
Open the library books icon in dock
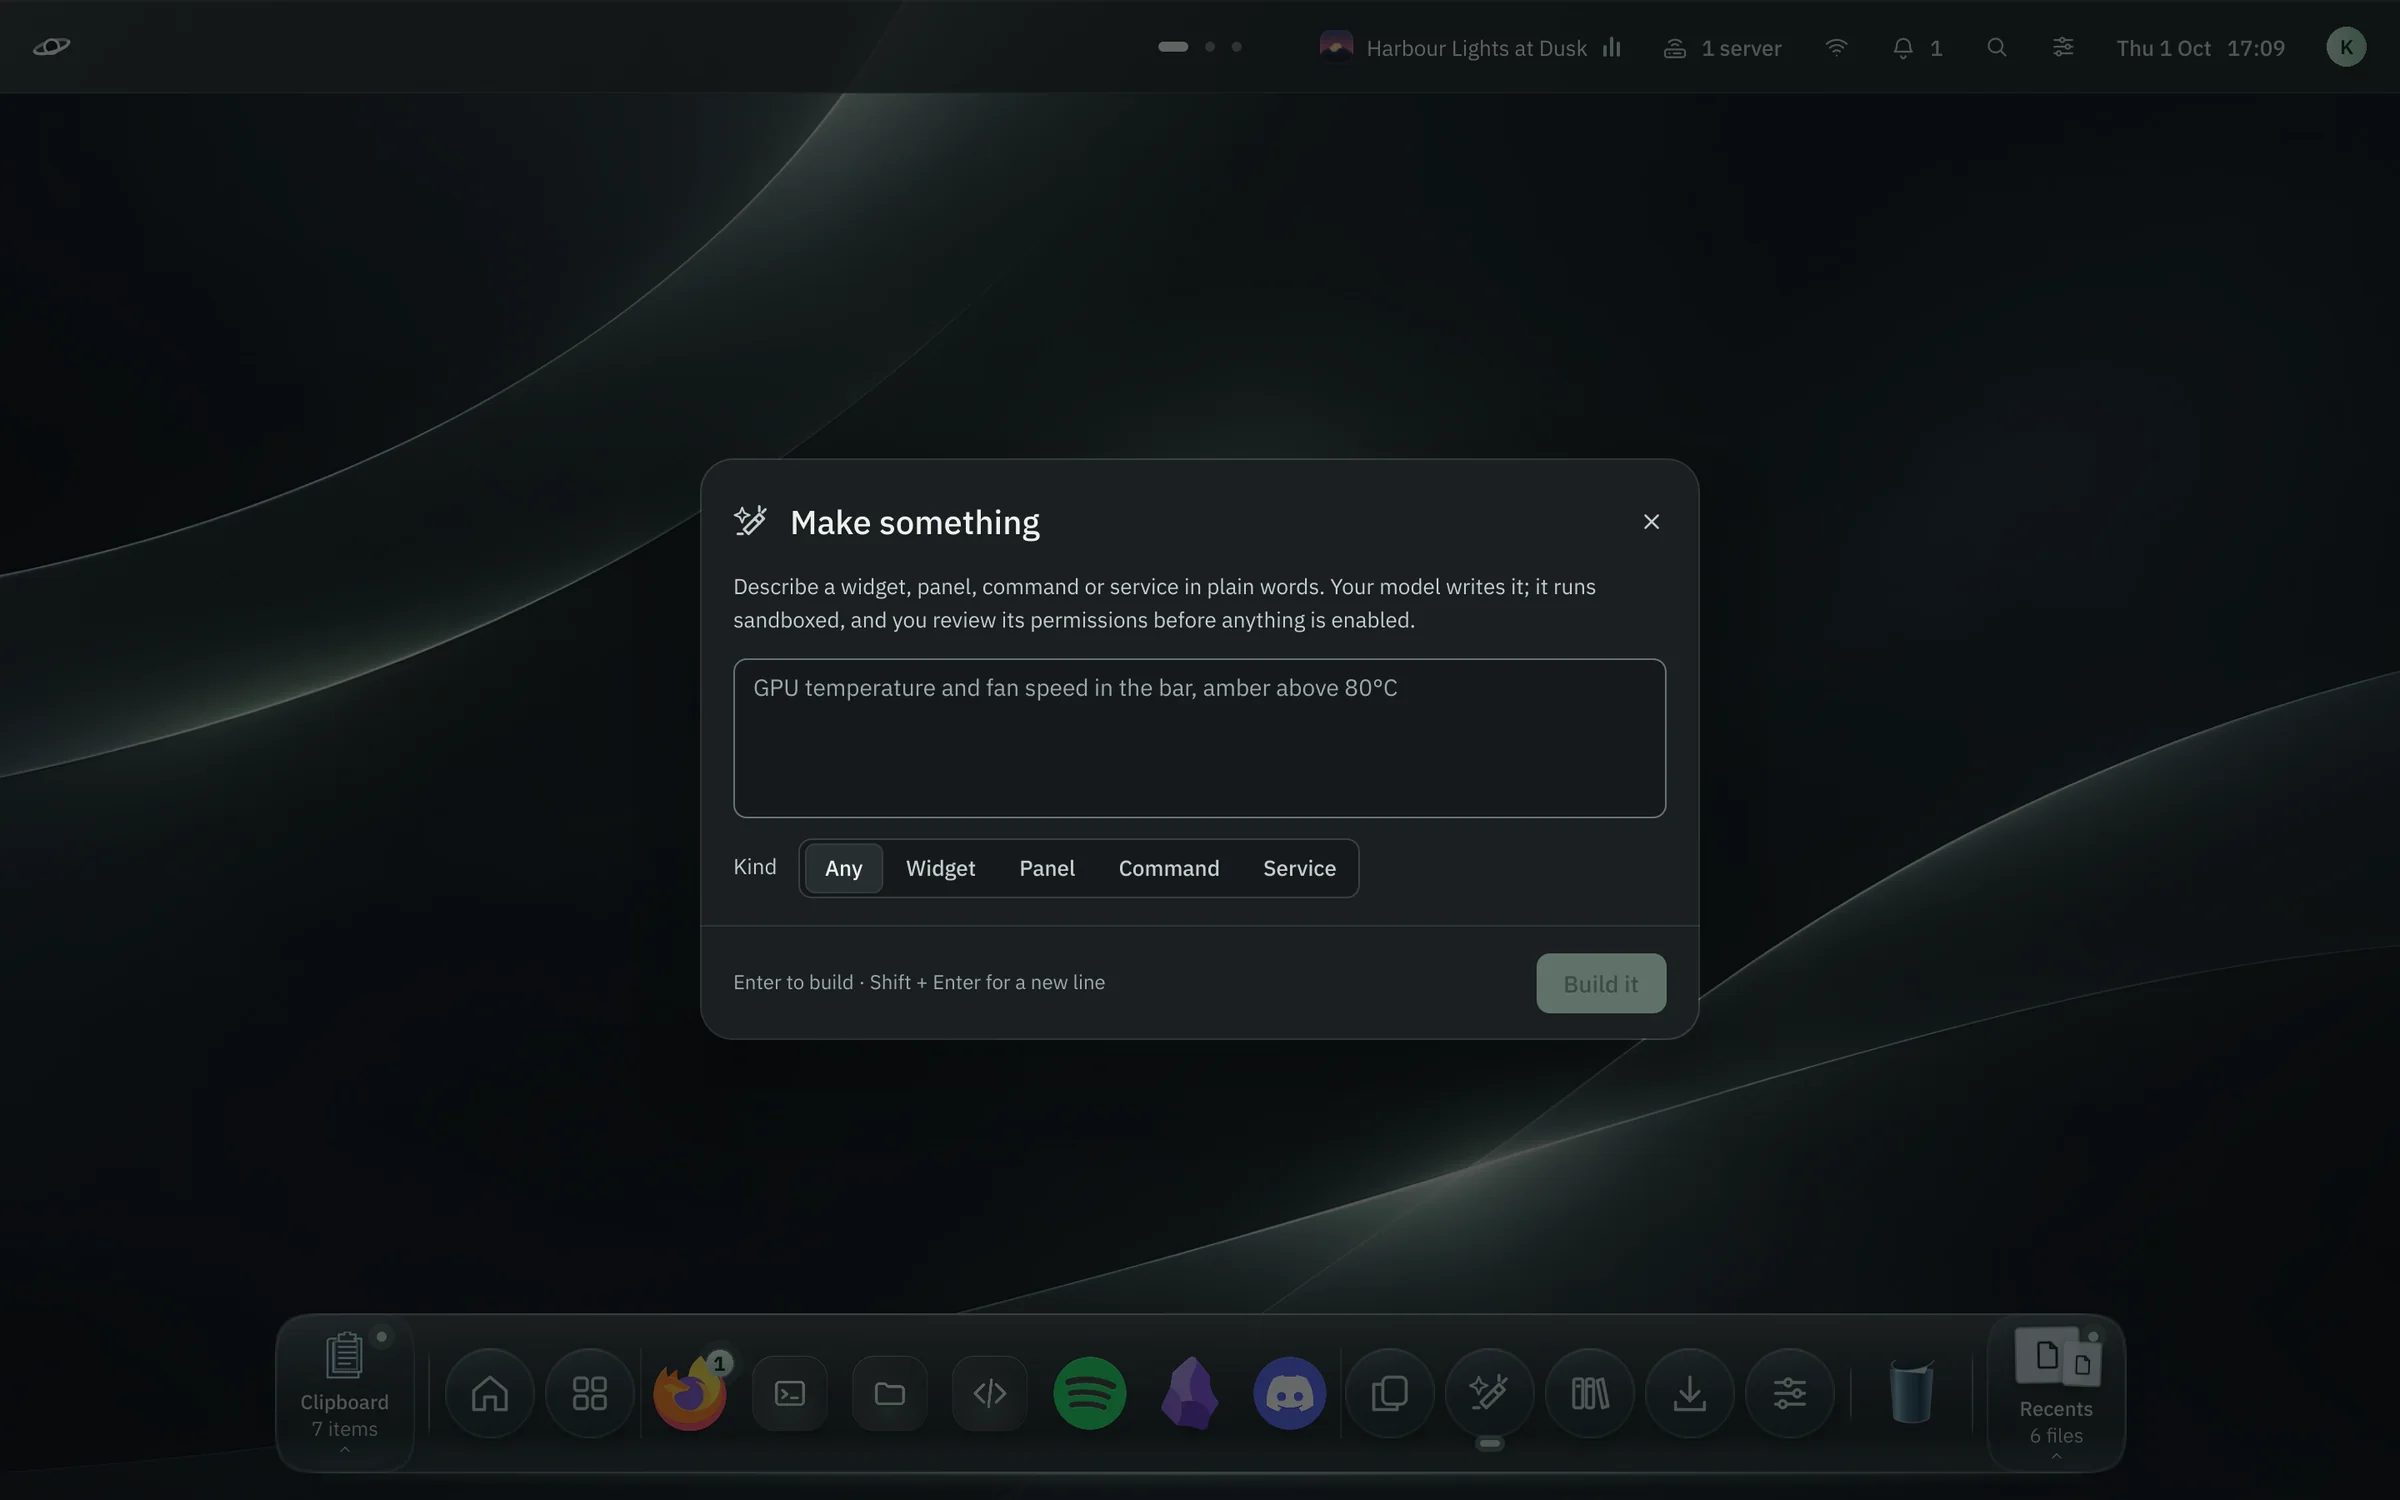[x=1590, y=1393]
